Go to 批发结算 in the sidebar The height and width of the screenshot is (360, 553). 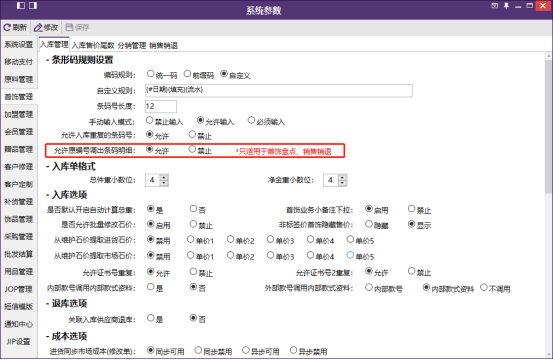19,254
